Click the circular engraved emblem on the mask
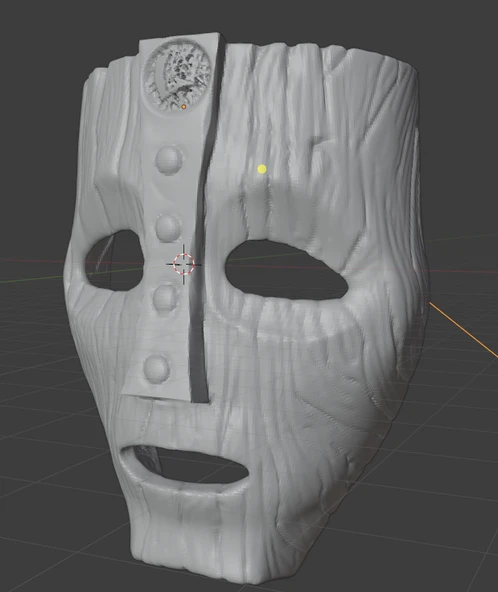Image resolution: width=498 pixels, height=592 pixels. pyautogui.click(x=177, y=75)
